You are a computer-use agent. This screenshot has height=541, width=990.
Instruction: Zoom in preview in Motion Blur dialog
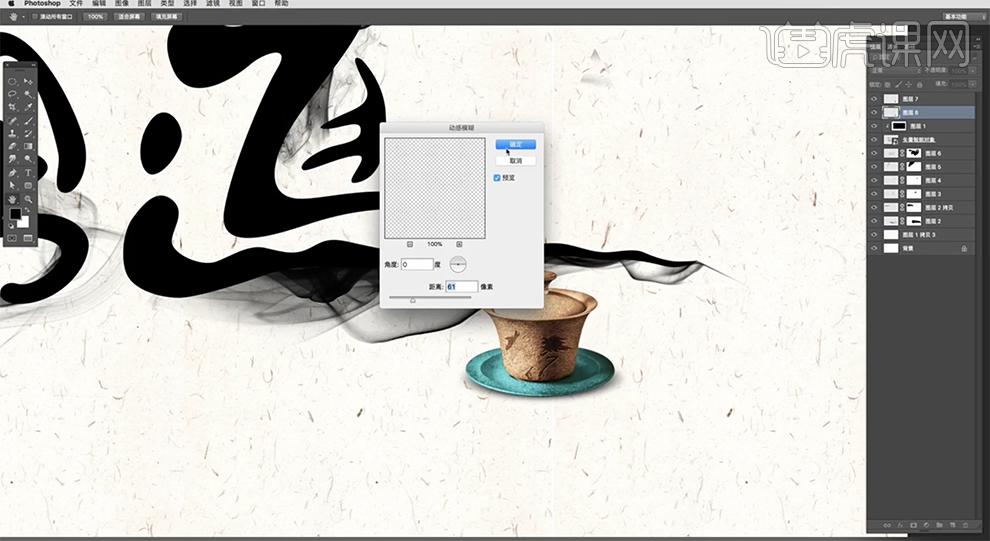[459, 244]
